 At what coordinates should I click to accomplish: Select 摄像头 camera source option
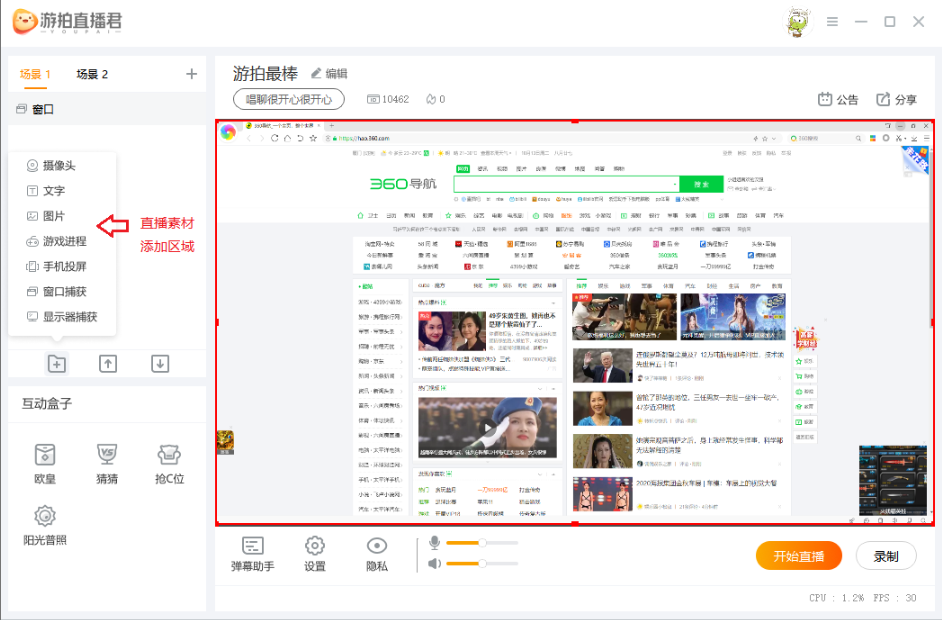click(x=57, y=166)
